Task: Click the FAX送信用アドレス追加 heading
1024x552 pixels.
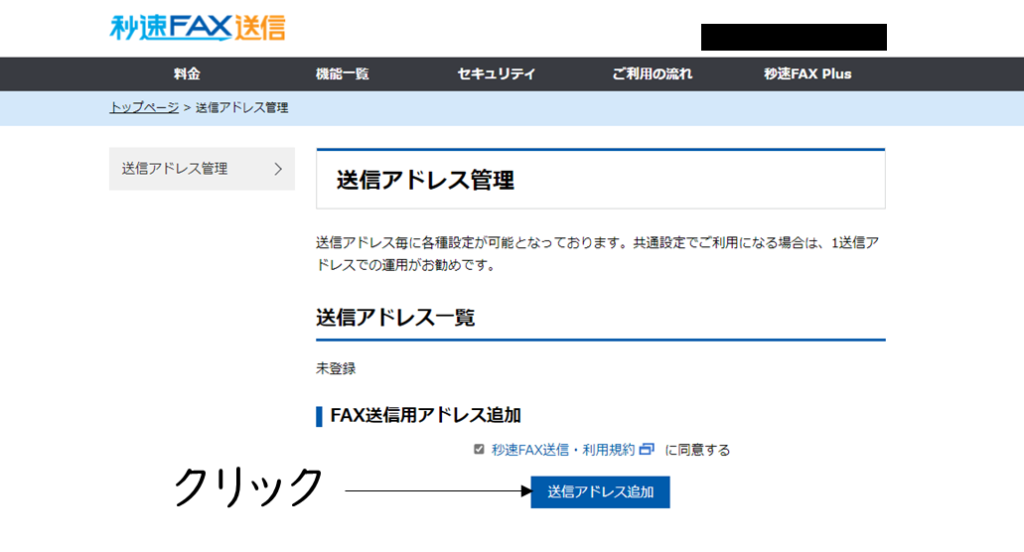Action: (425, 415)
